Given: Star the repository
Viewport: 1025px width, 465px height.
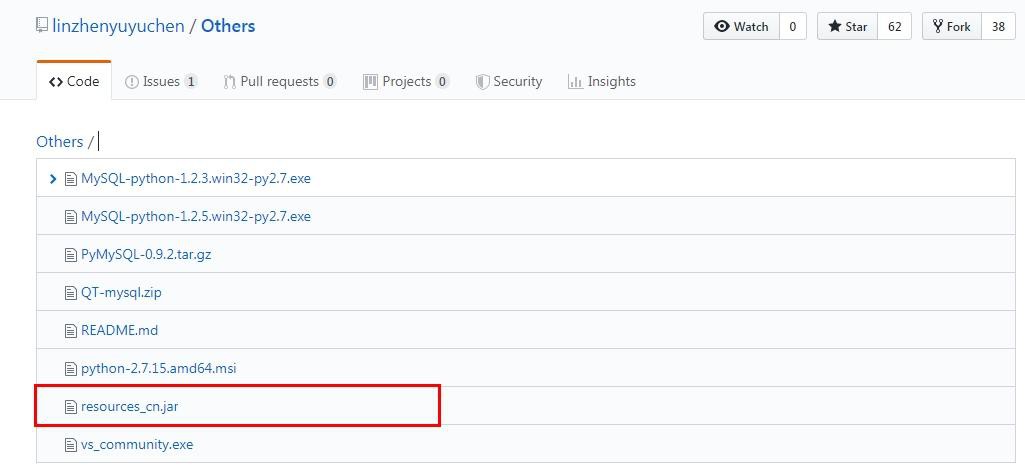Looking at the screenshot, I should click(848, 26).
